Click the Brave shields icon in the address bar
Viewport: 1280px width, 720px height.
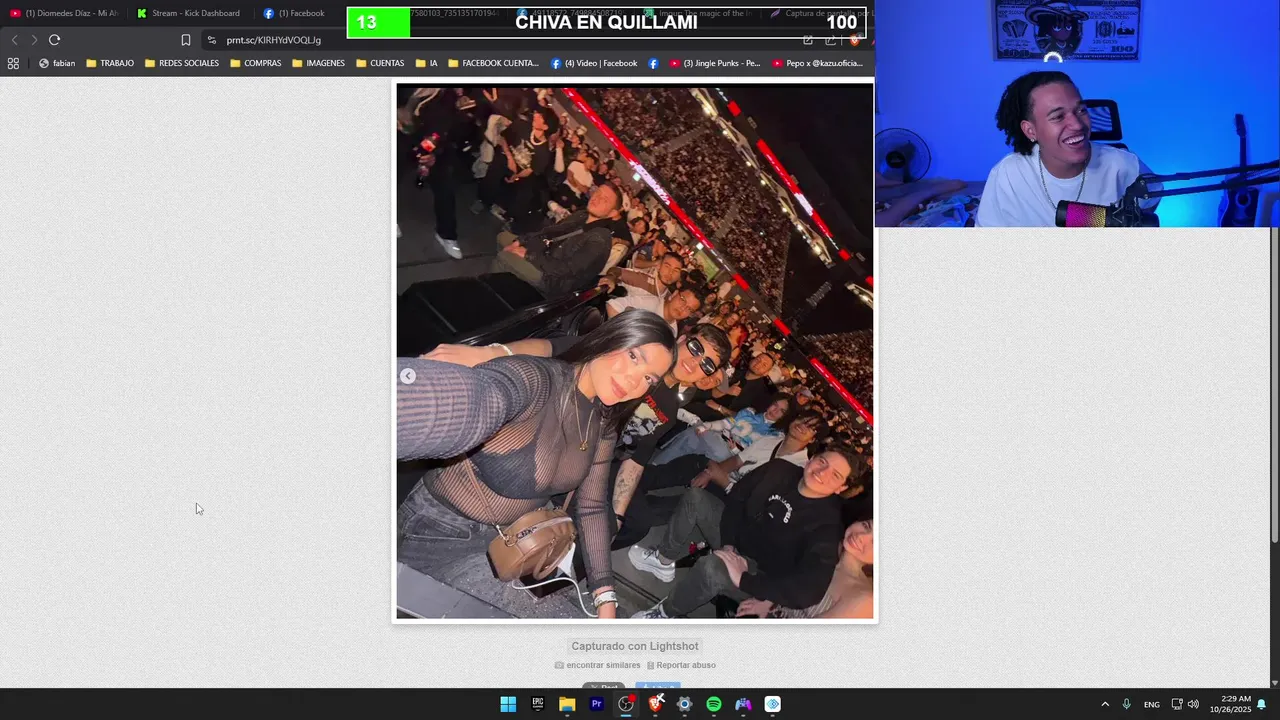point(854,40)
